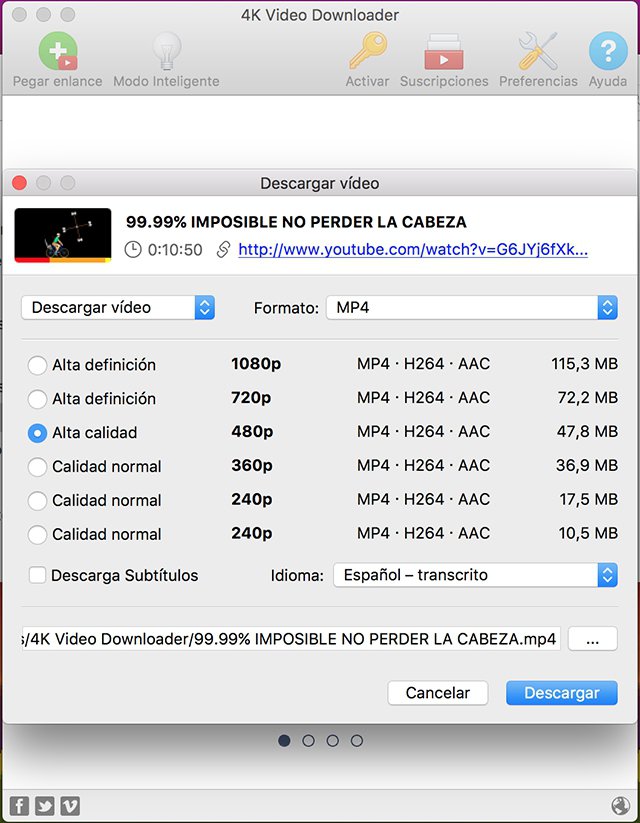Viewport: 640px width, 823px height.
Task: Open the Formato MP4 dropdown
Action: [471, 308]
